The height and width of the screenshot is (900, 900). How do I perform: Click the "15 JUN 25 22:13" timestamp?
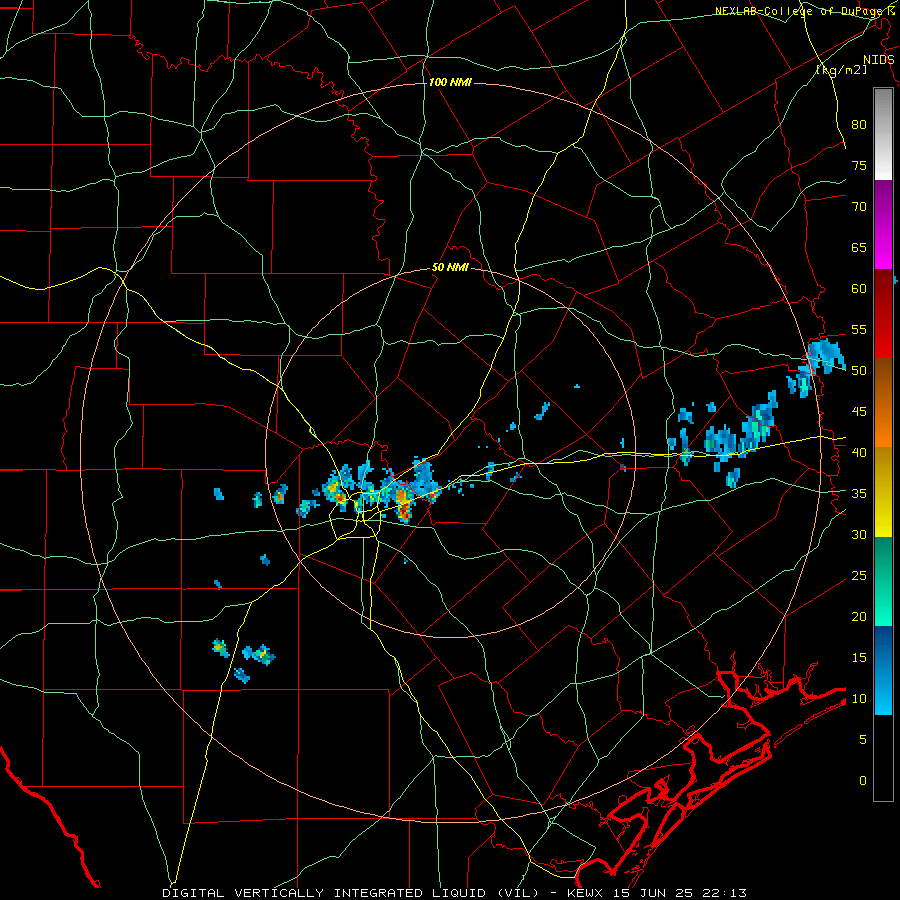[x=680, y=893]
